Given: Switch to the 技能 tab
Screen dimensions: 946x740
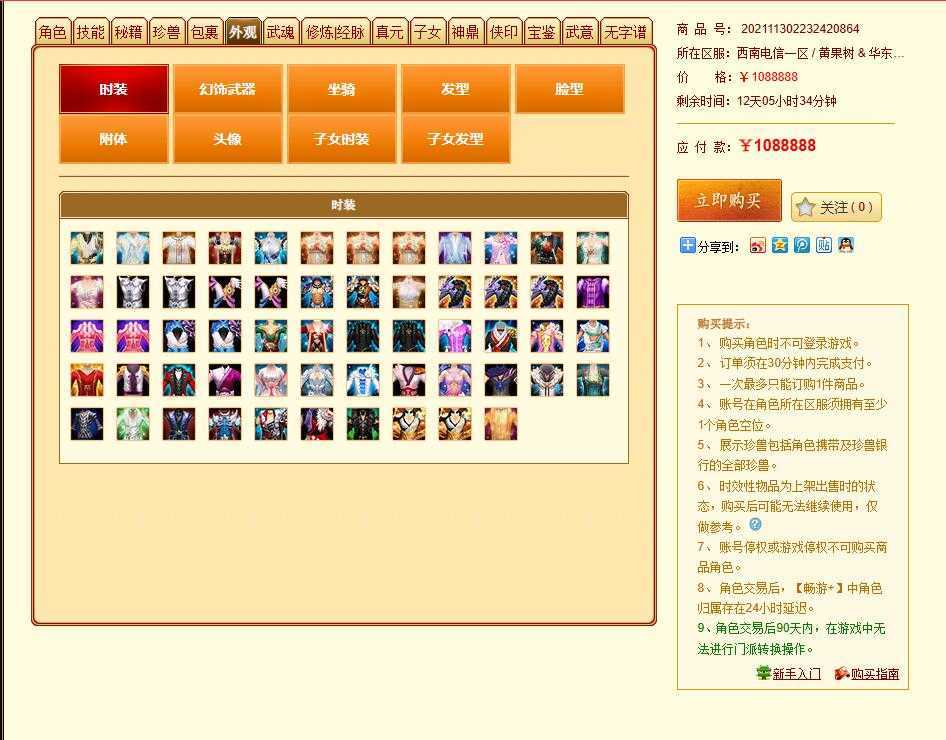Looking at the screenshot, I should coord(91,31).
